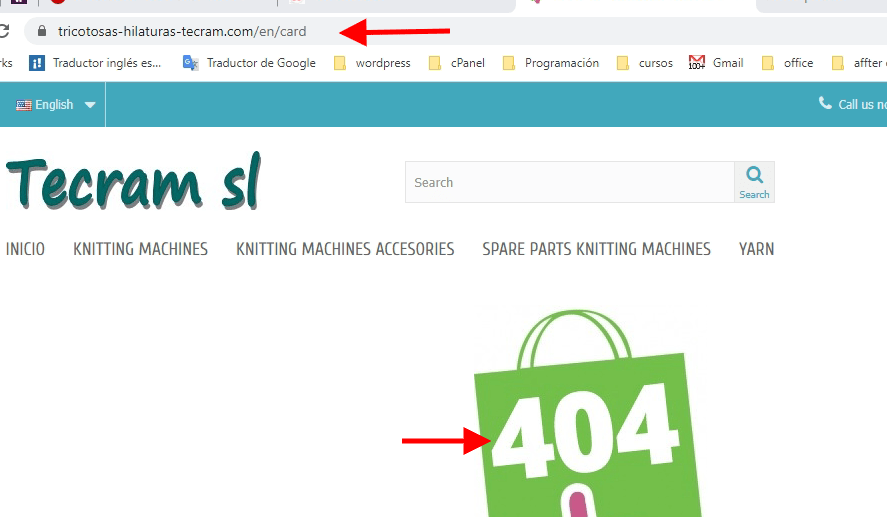Click the magnifier Search button
Image resolution: width=887 pixels, height=517 pixels.
coord(754,182)
